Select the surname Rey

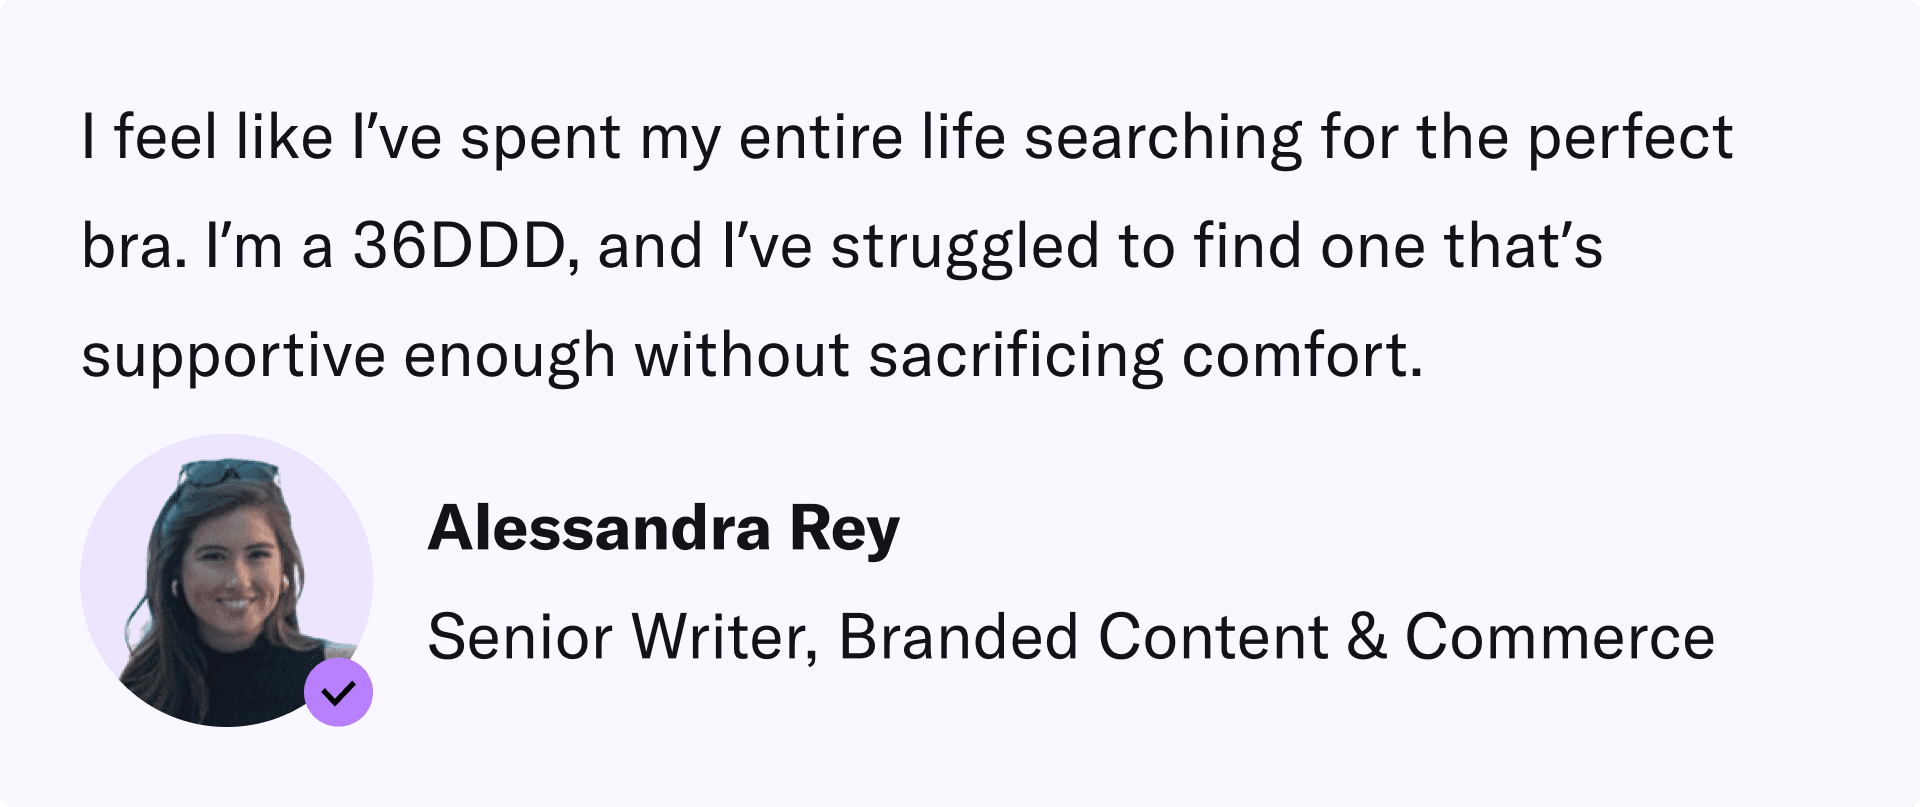pos(845,530)
